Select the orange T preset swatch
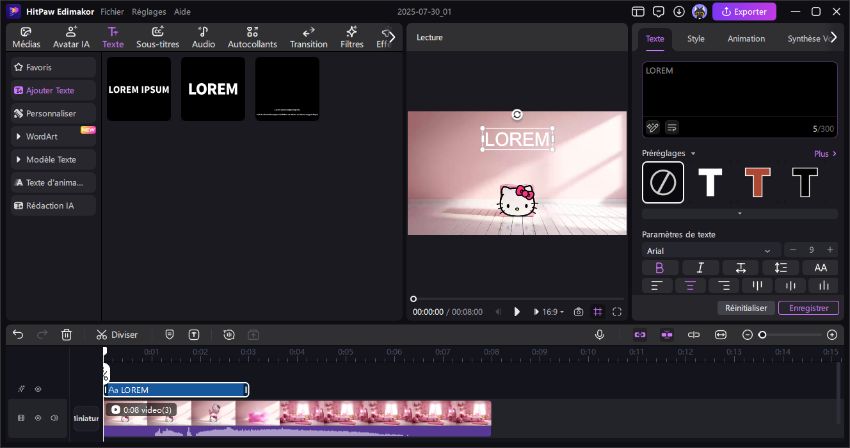The image size is (850, 448). [x=757, y=182]
